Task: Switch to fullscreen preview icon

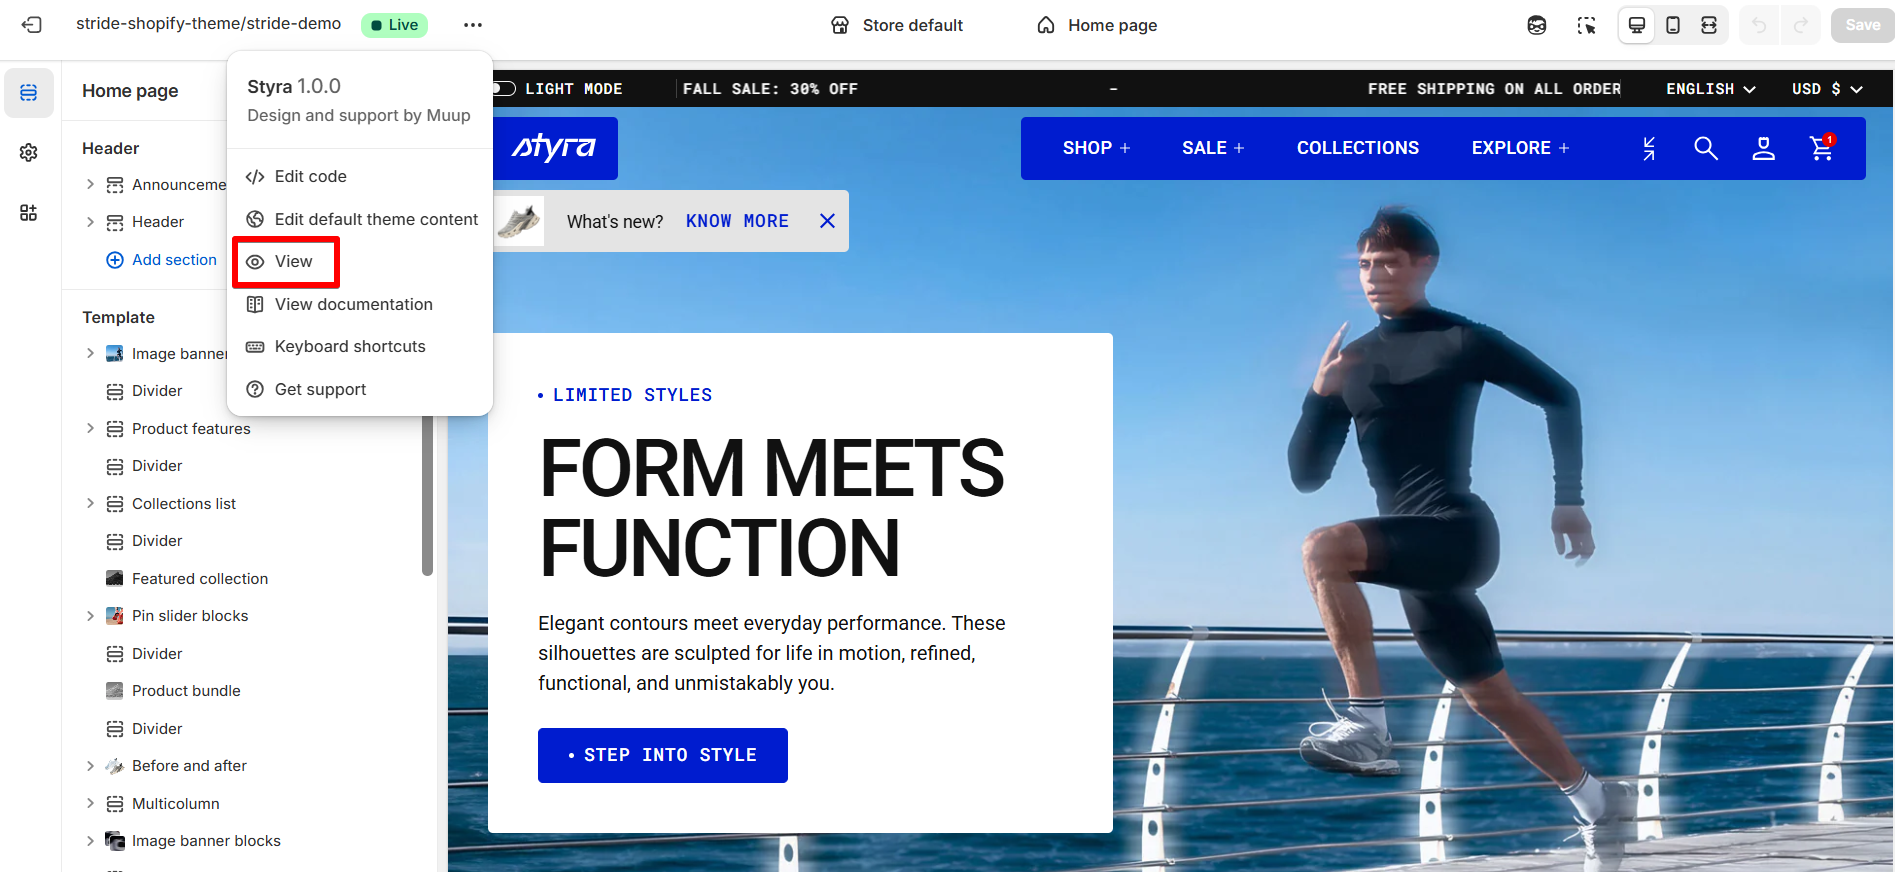Action: tap(1709, 25)
